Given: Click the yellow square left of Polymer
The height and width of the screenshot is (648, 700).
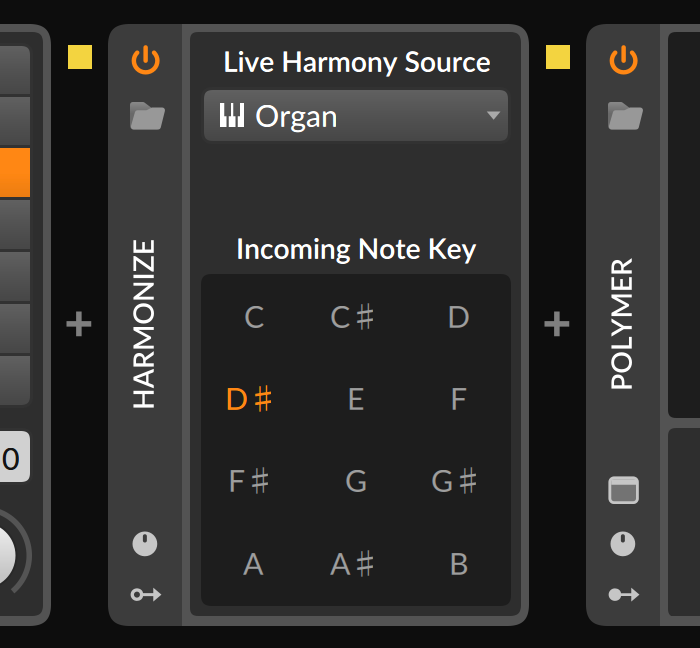Looking at the screenshot, I should (x=558, y=57).
